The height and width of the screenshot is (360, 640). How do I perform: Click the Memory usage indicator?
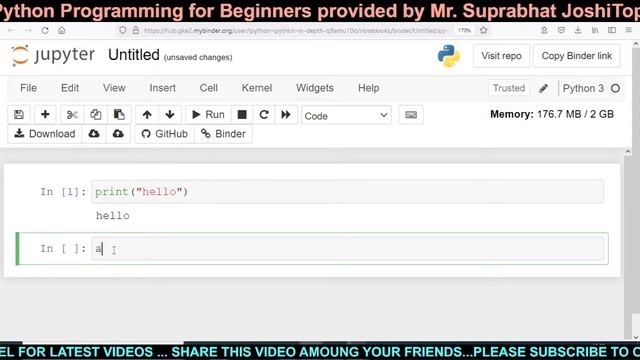coord(552,114)
